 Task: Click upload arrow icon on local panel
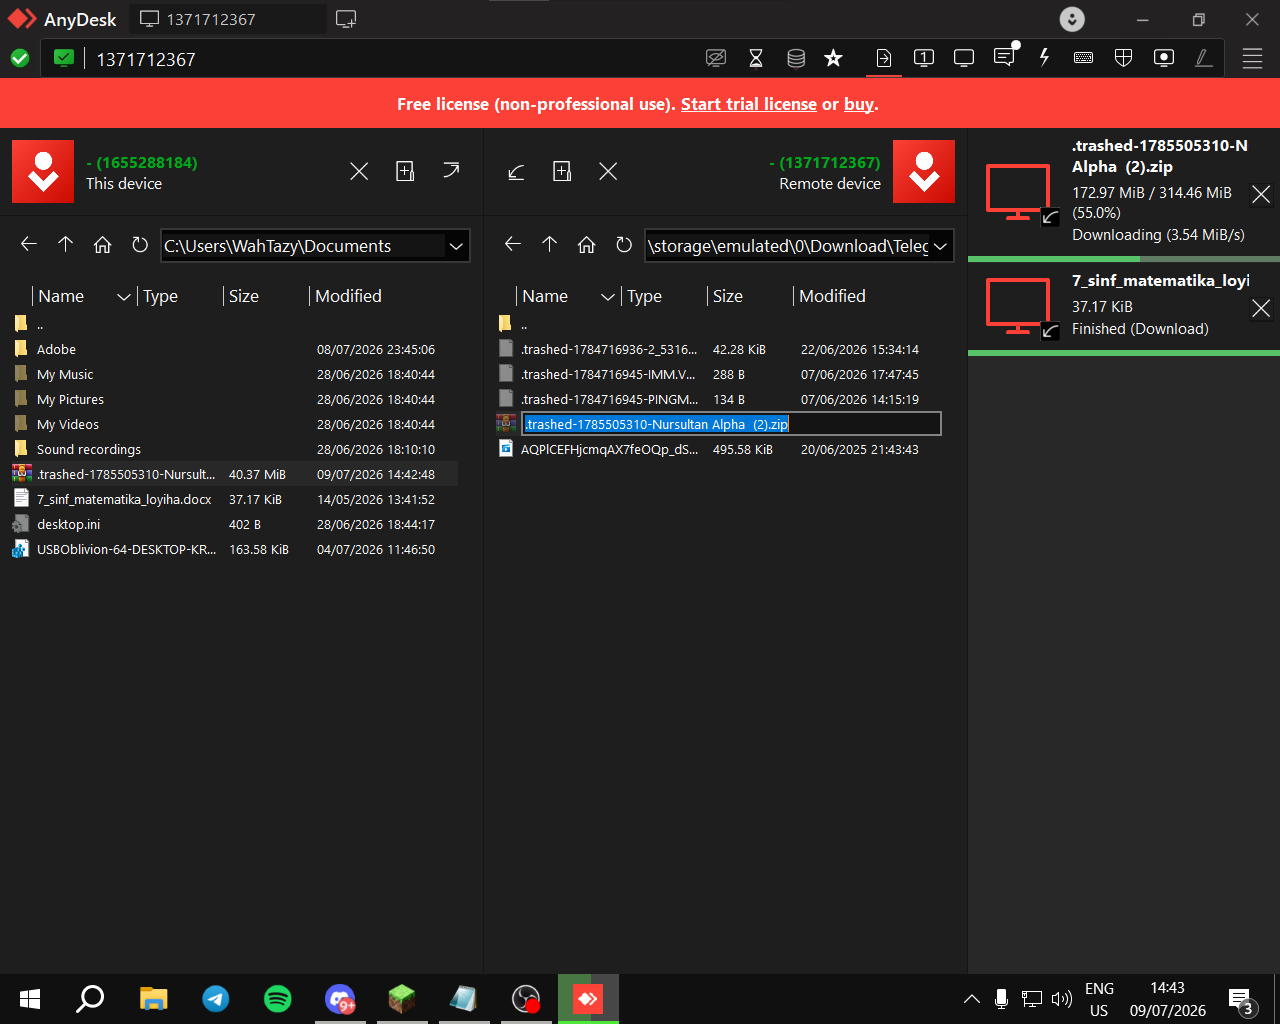(451, 171)
